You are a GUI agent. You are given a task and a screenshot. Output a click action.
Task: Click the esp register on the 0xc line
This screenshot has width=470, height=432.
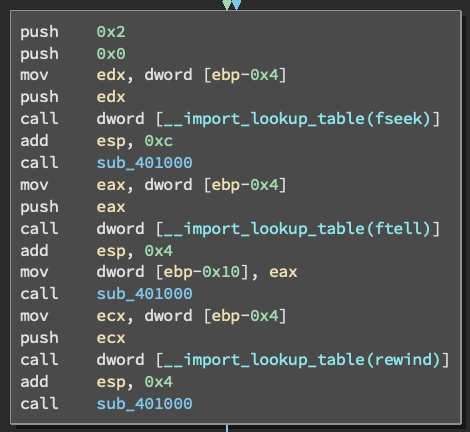pyautogui.click(x=111, y=141)
